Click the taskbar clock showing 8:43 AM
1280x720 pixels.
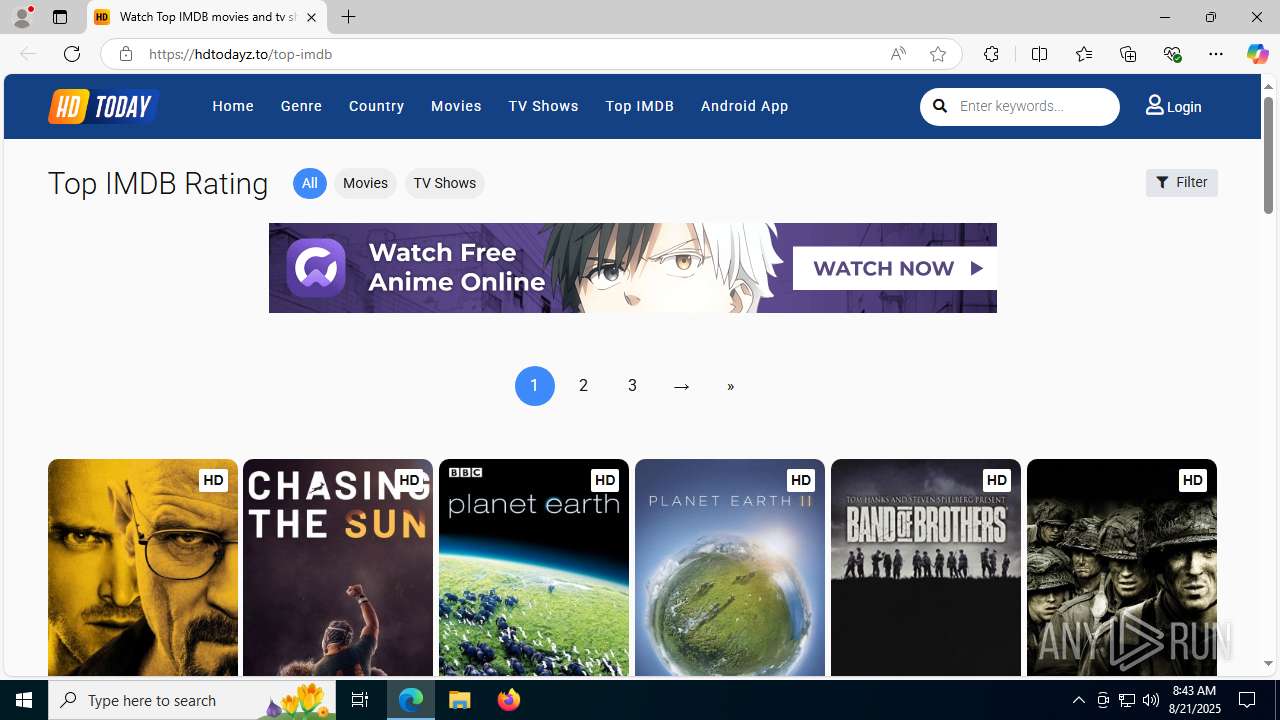coord(1194,699)
